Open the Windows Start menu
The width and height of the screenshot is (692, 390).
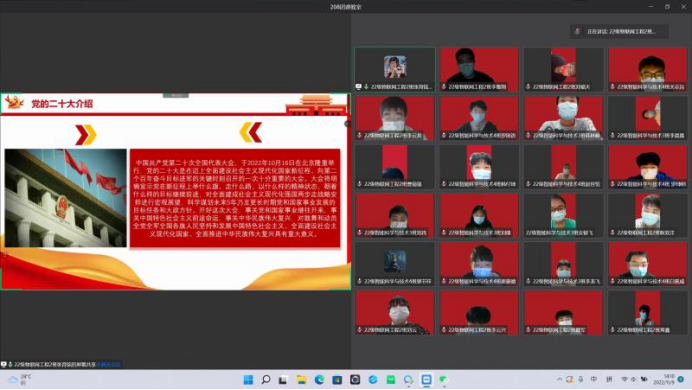coord(248,380)
